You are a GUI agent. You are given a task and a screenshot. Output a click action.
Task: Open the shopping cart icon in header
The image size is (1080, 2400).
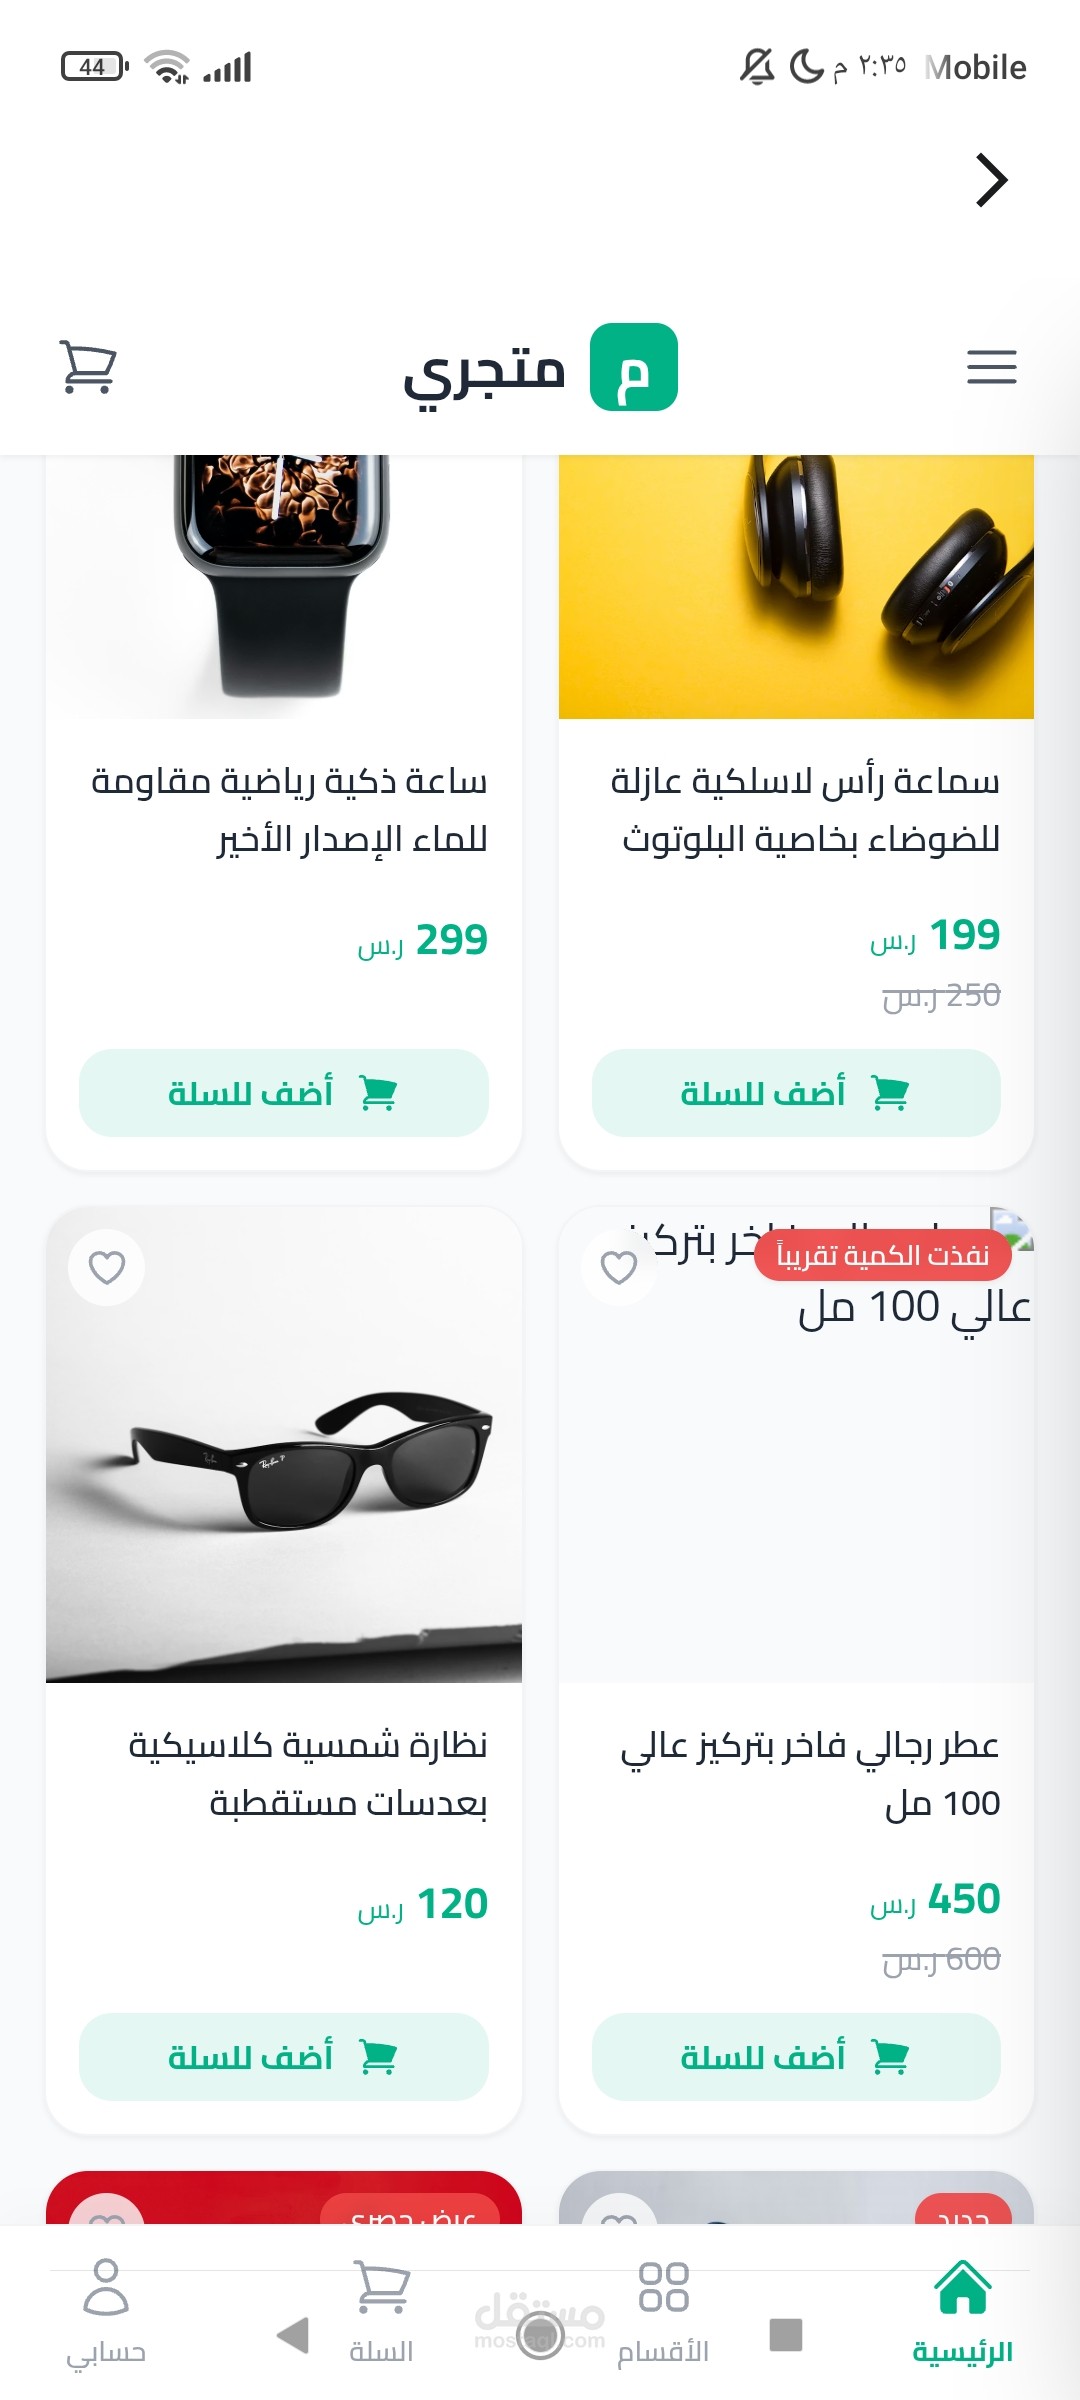88,367
